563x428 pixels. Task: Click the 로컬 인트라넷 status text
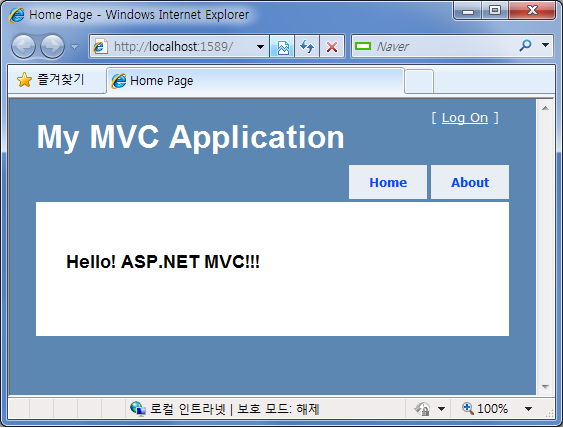pyautogui.click(x=188, y=409)
